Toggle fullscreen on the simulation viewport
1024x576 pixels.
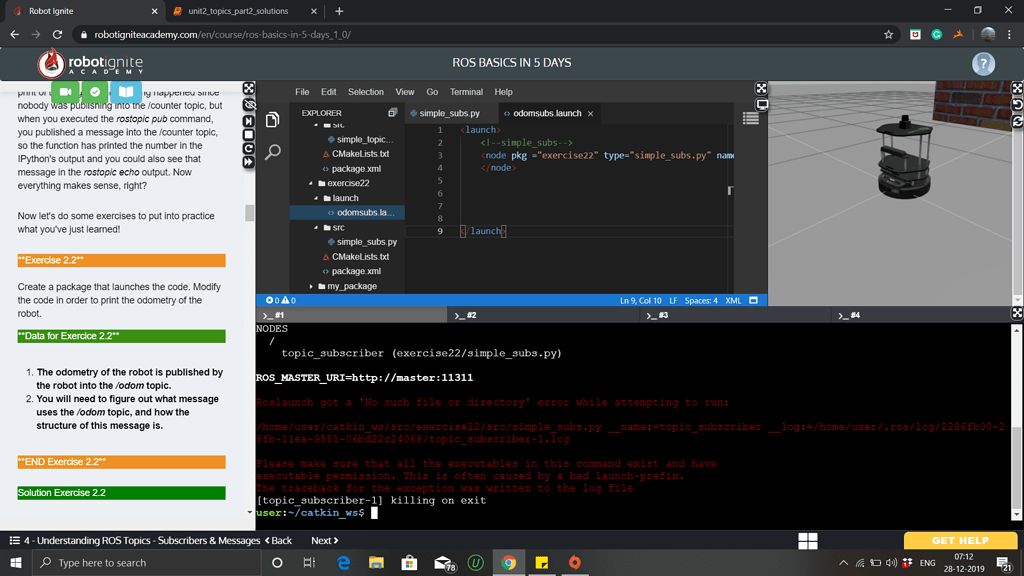click(x=1014, y=88)
